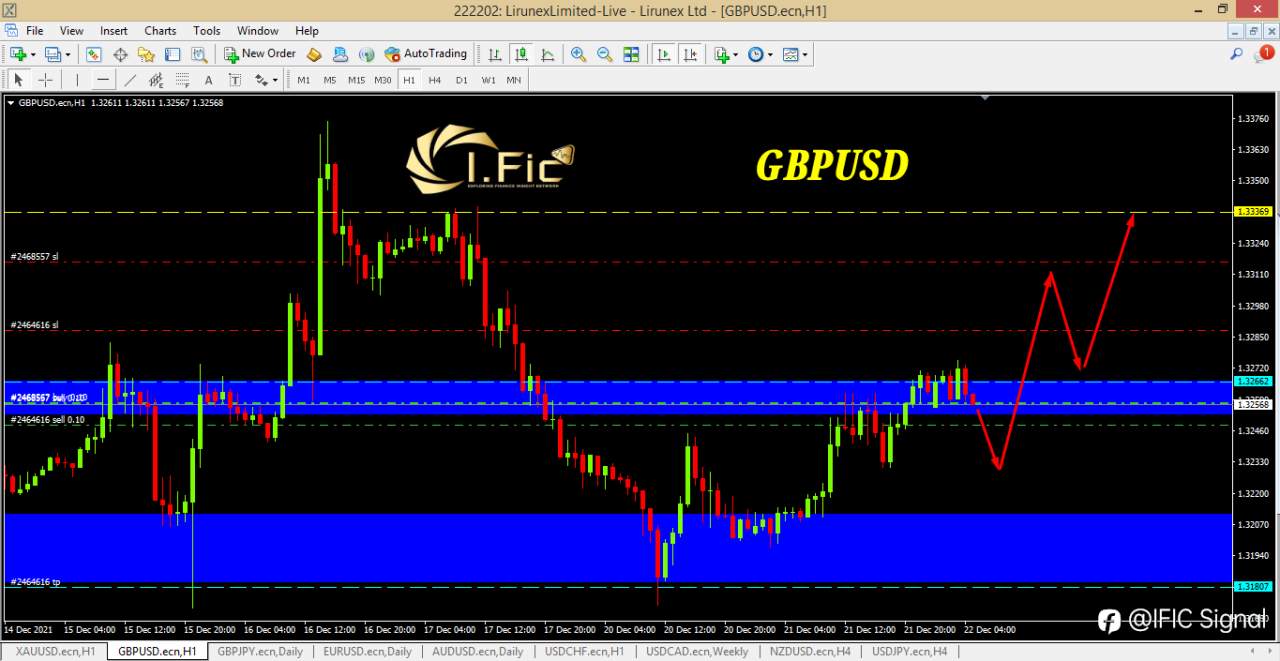Screen dimensions: 1280x661
Task: Open the Tools menu
Action: tap(207, 31)
